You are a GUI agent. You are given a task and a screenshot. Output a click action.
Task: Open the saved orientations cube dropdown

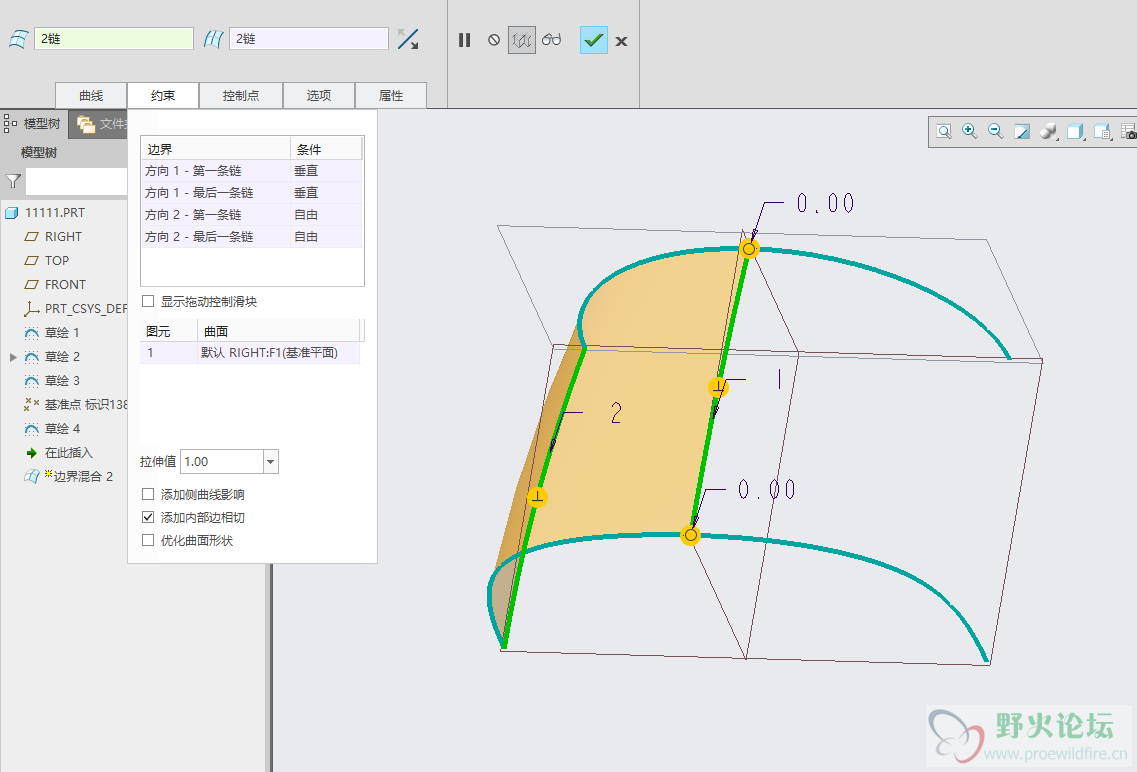click(x=1075, y=131)
